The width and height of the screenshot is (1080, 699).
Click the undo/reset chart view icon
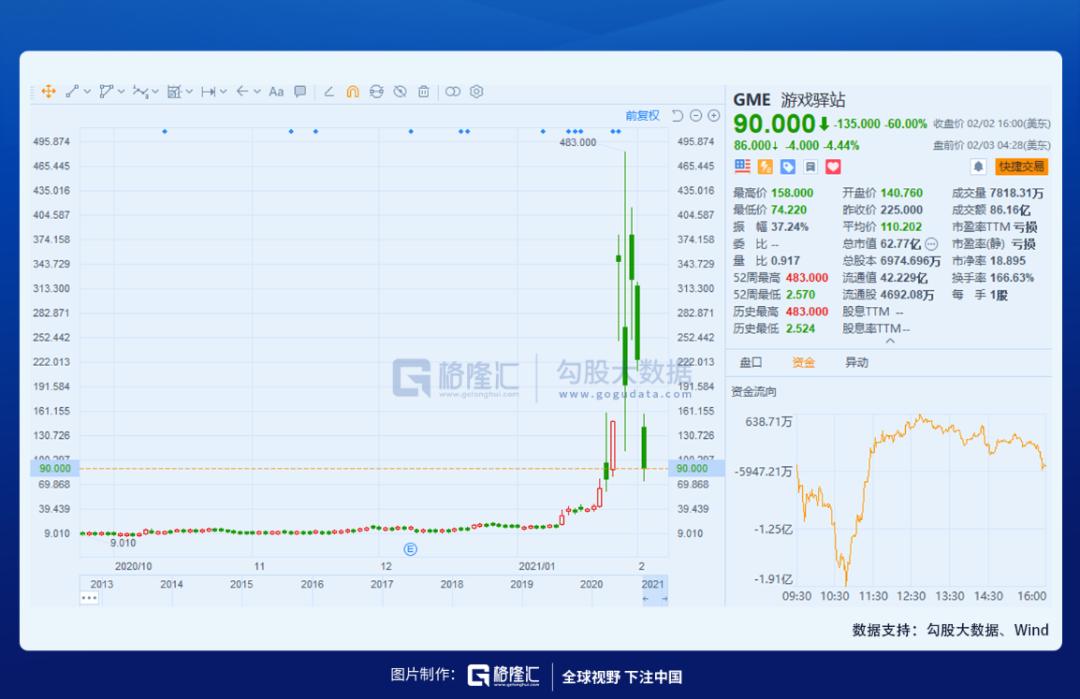[678, 116]
